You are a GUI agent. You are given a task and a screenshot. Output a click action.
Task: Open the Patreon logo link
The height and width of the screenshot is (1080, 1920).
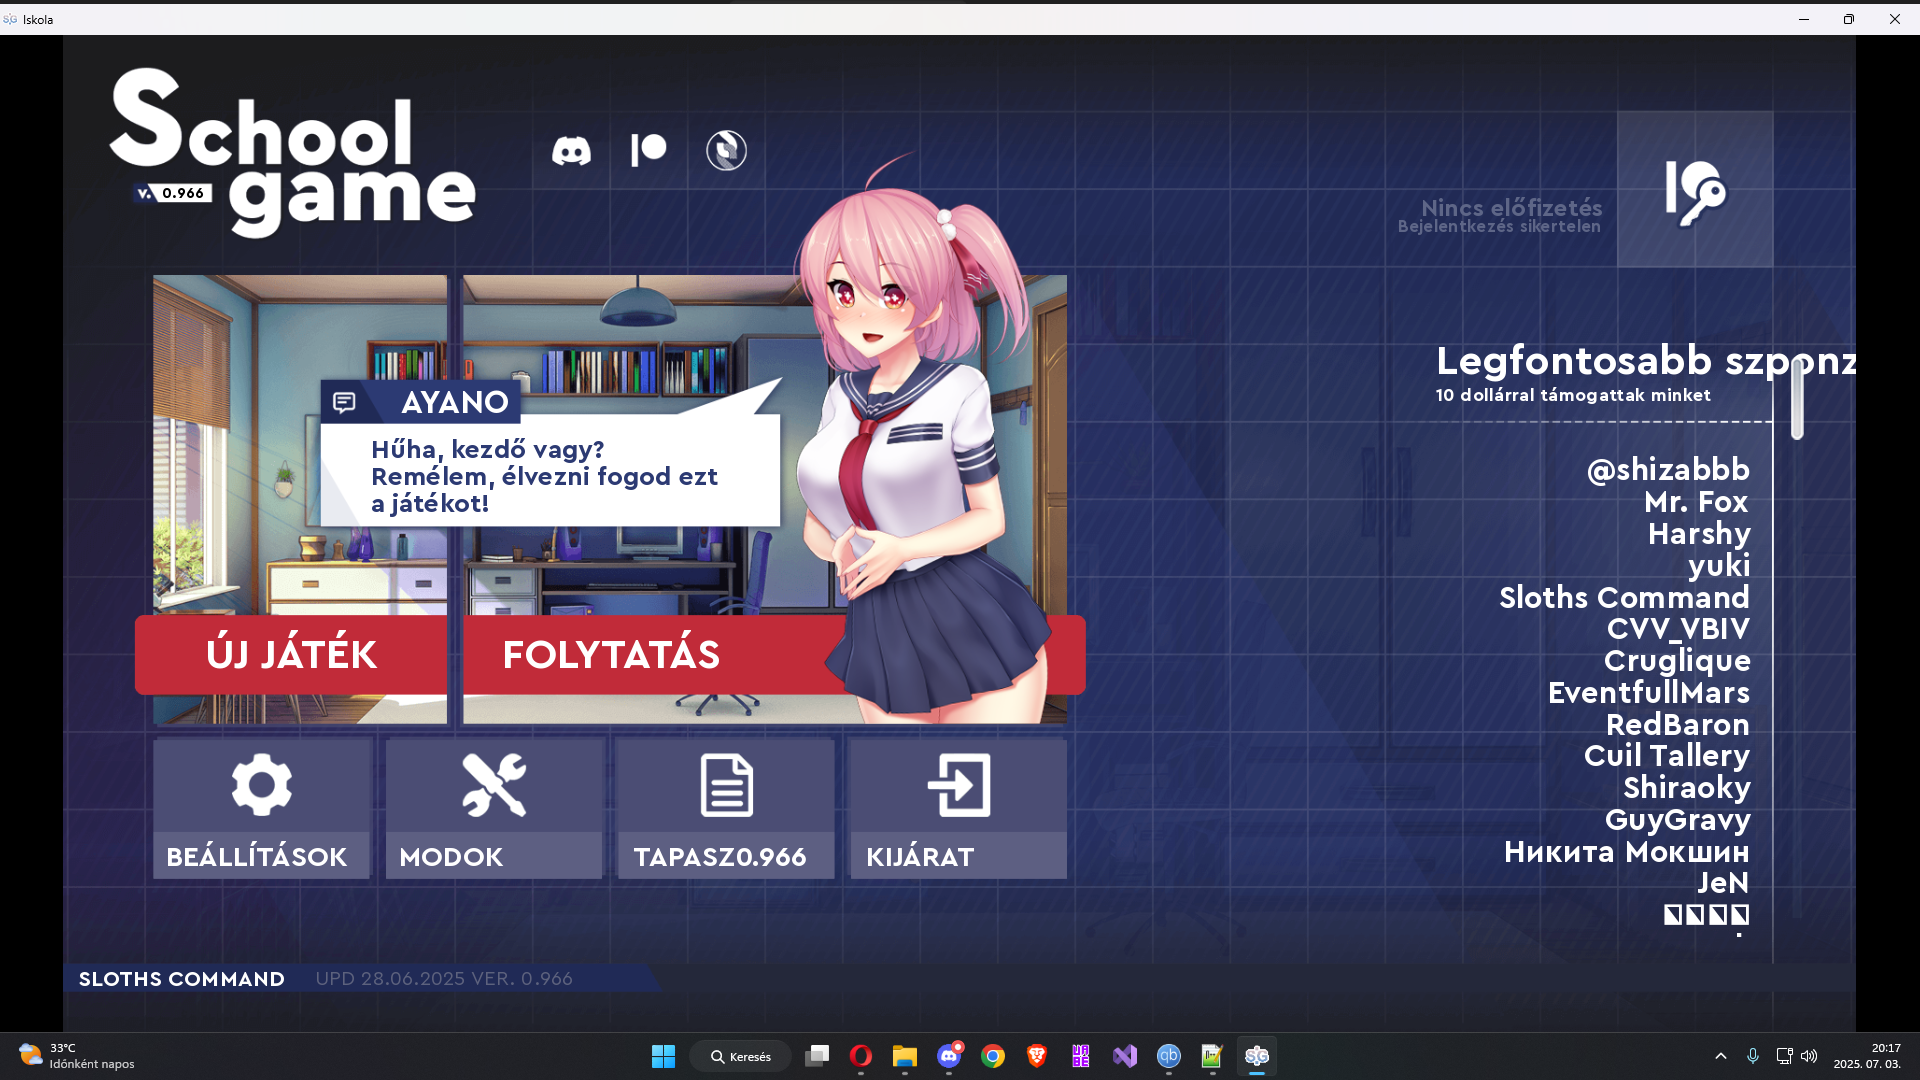click(x=648, y=150)
